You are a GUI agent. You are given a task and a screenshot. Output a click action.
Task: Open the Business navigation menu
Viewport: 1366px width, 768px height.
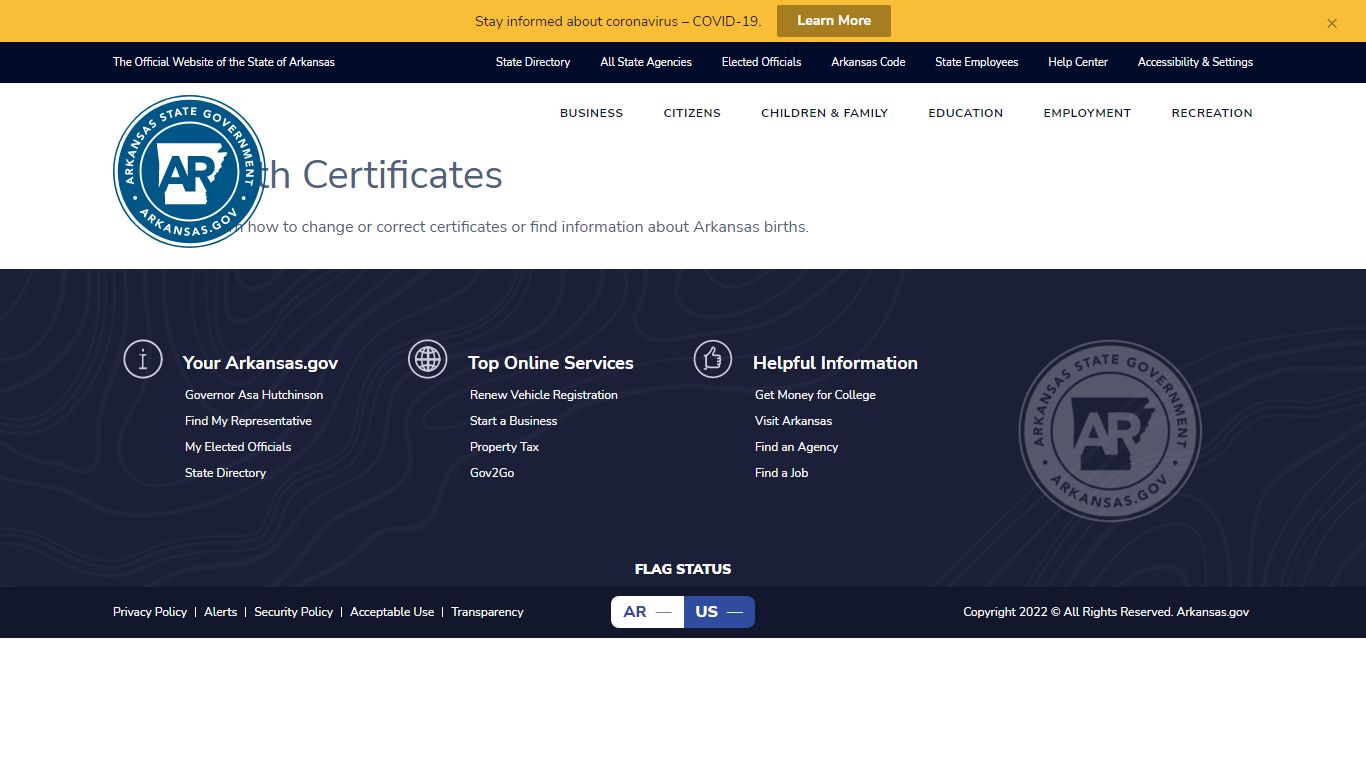(x=591, y=113)
